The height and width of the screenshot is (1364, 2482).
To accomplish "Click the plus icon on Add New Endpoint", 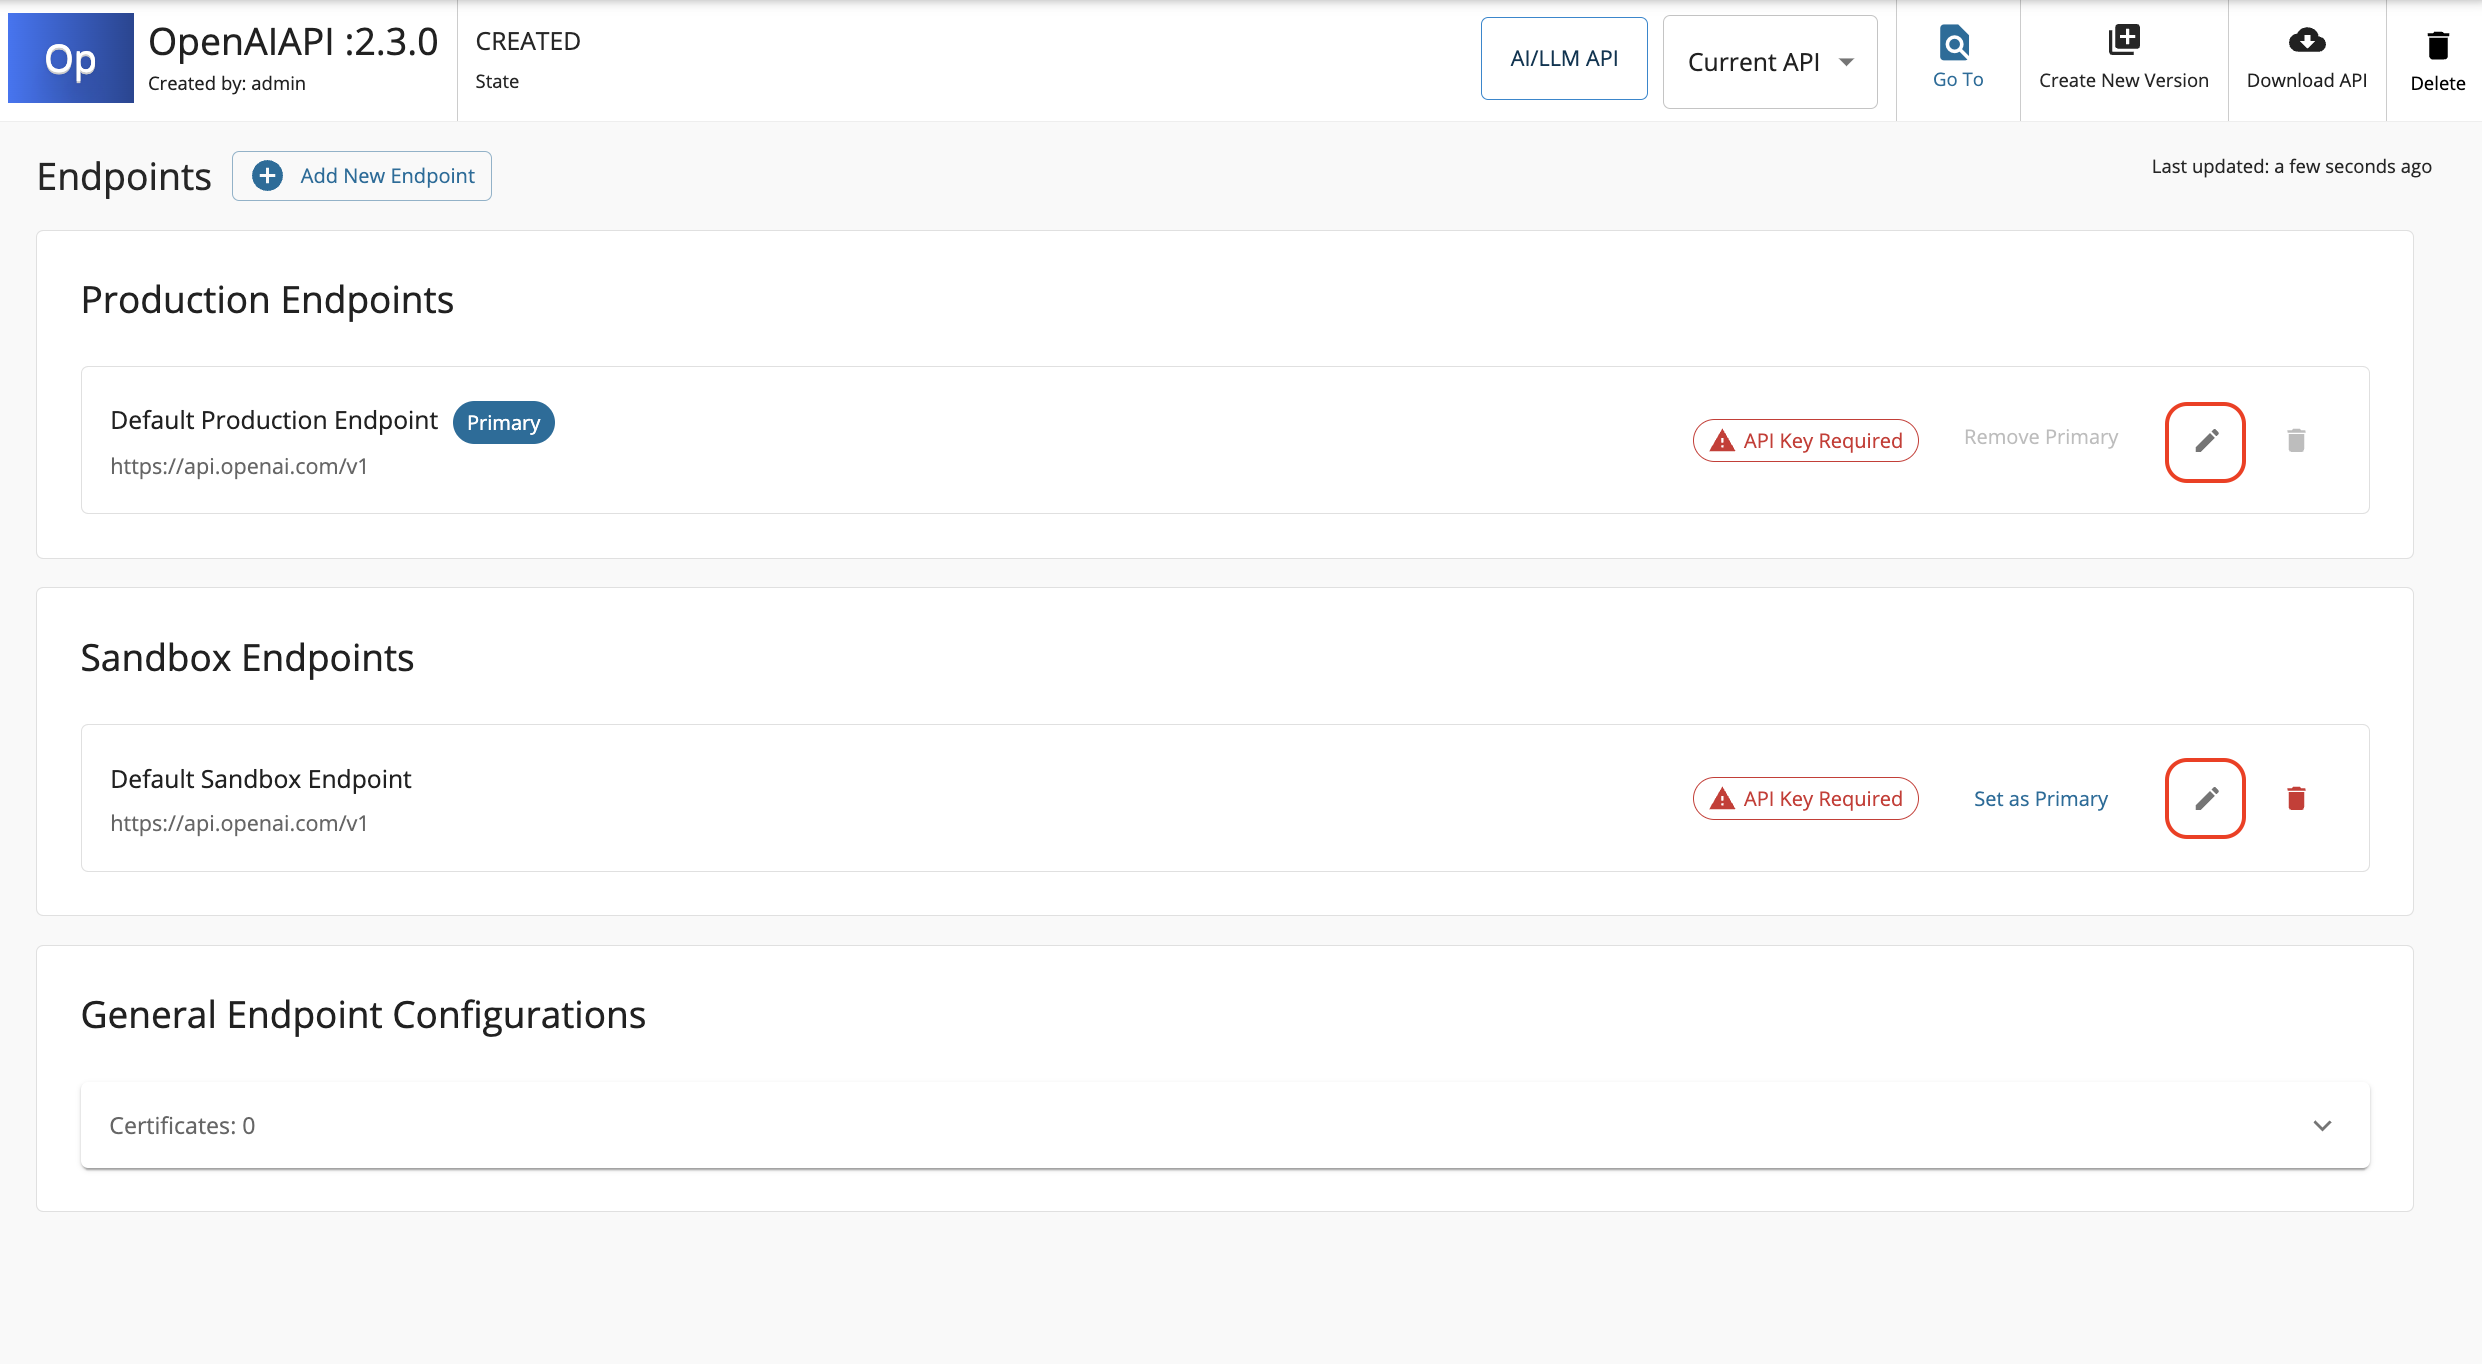I will (x=267, y=176).
